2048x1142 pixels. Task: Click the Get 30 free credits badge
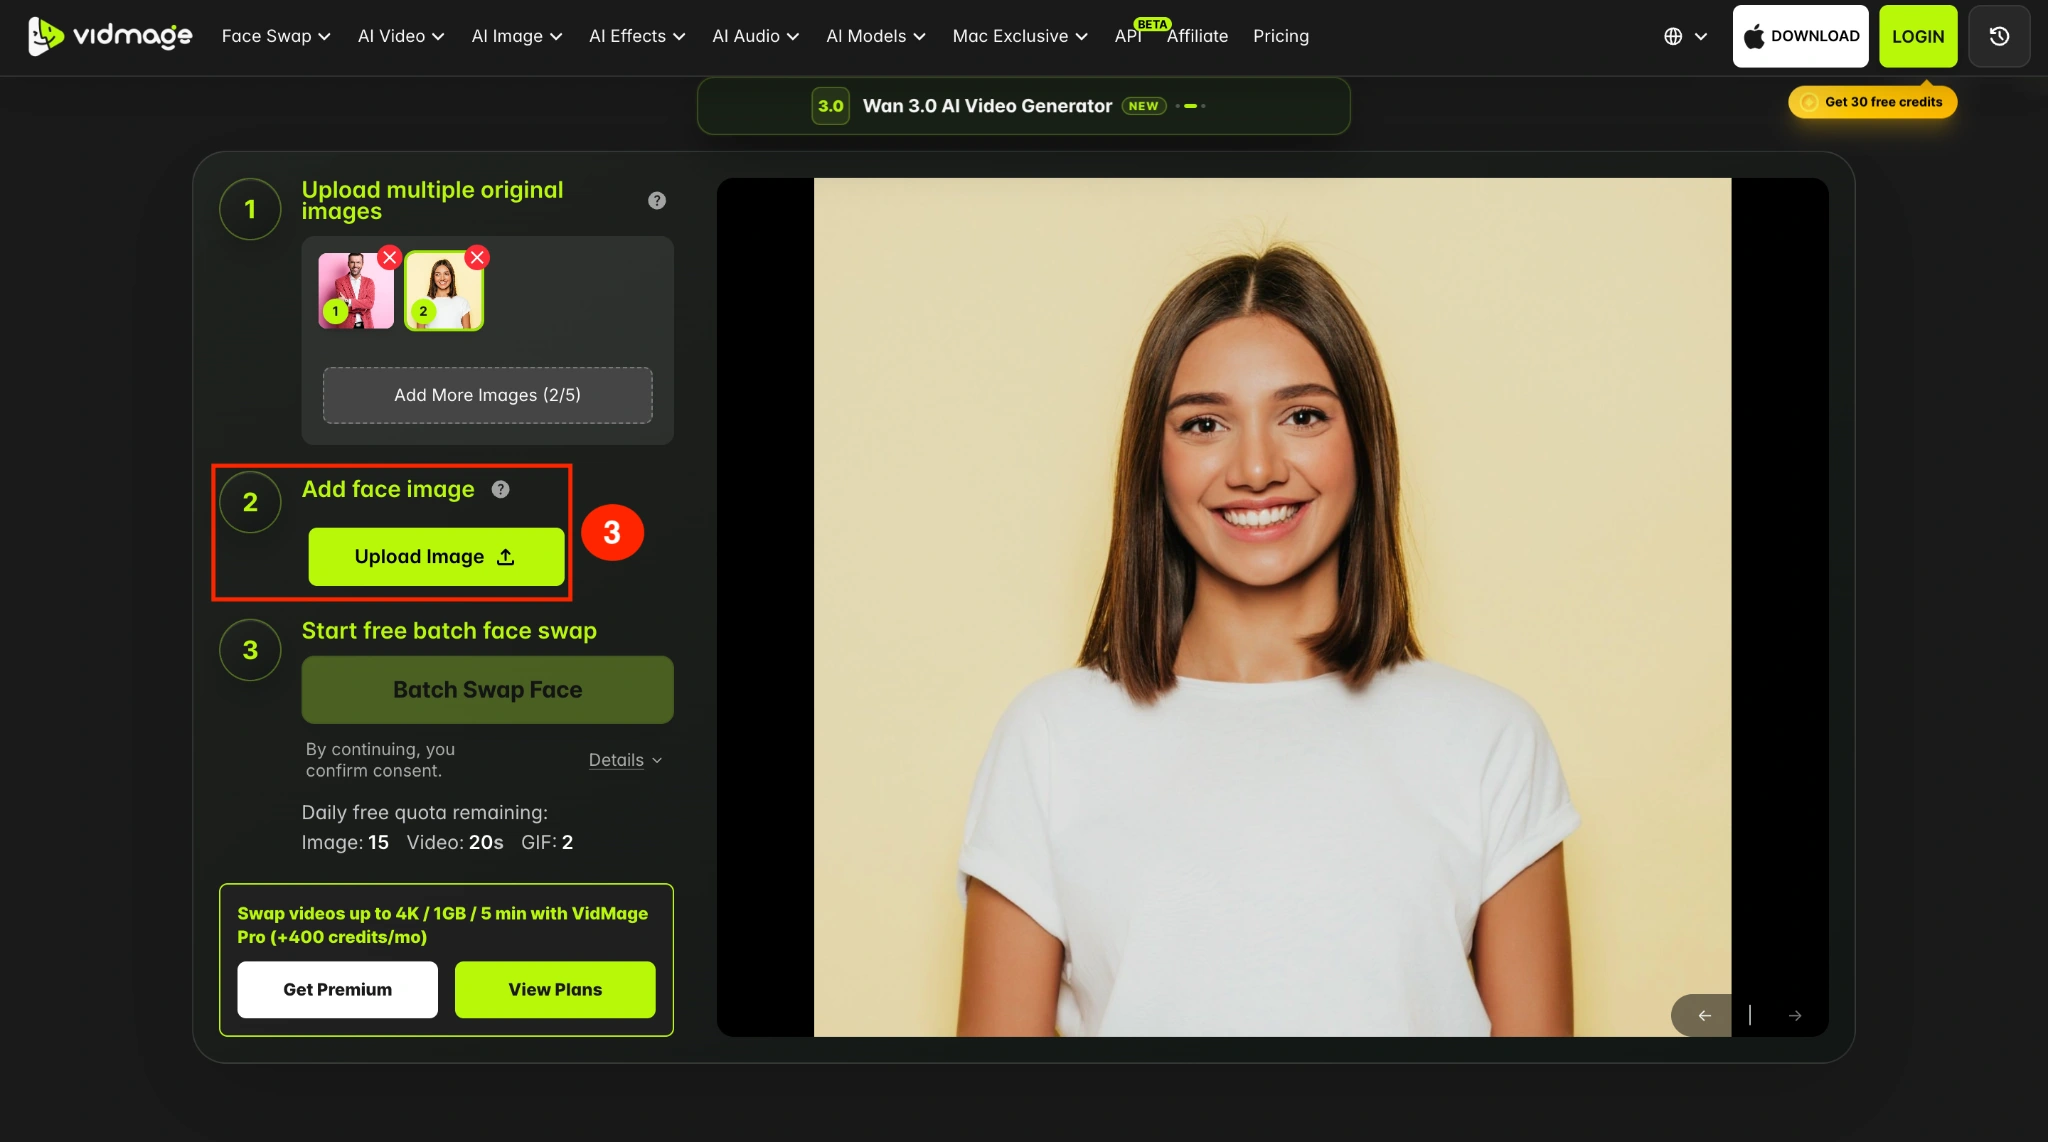click(1872, 102)
